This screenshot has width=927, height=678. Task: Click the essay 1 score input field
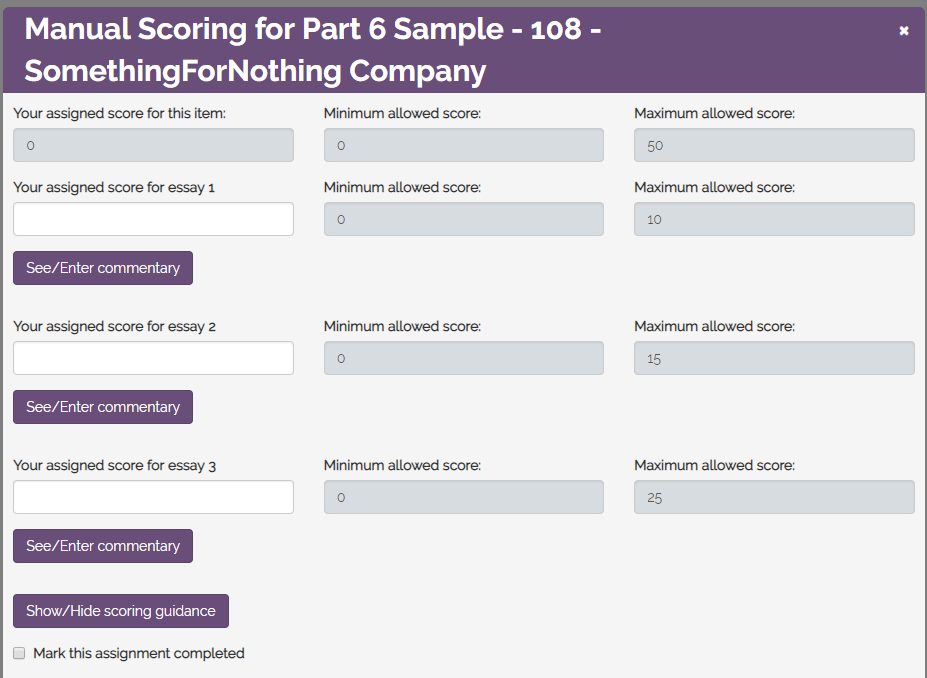tap(152, 218)
